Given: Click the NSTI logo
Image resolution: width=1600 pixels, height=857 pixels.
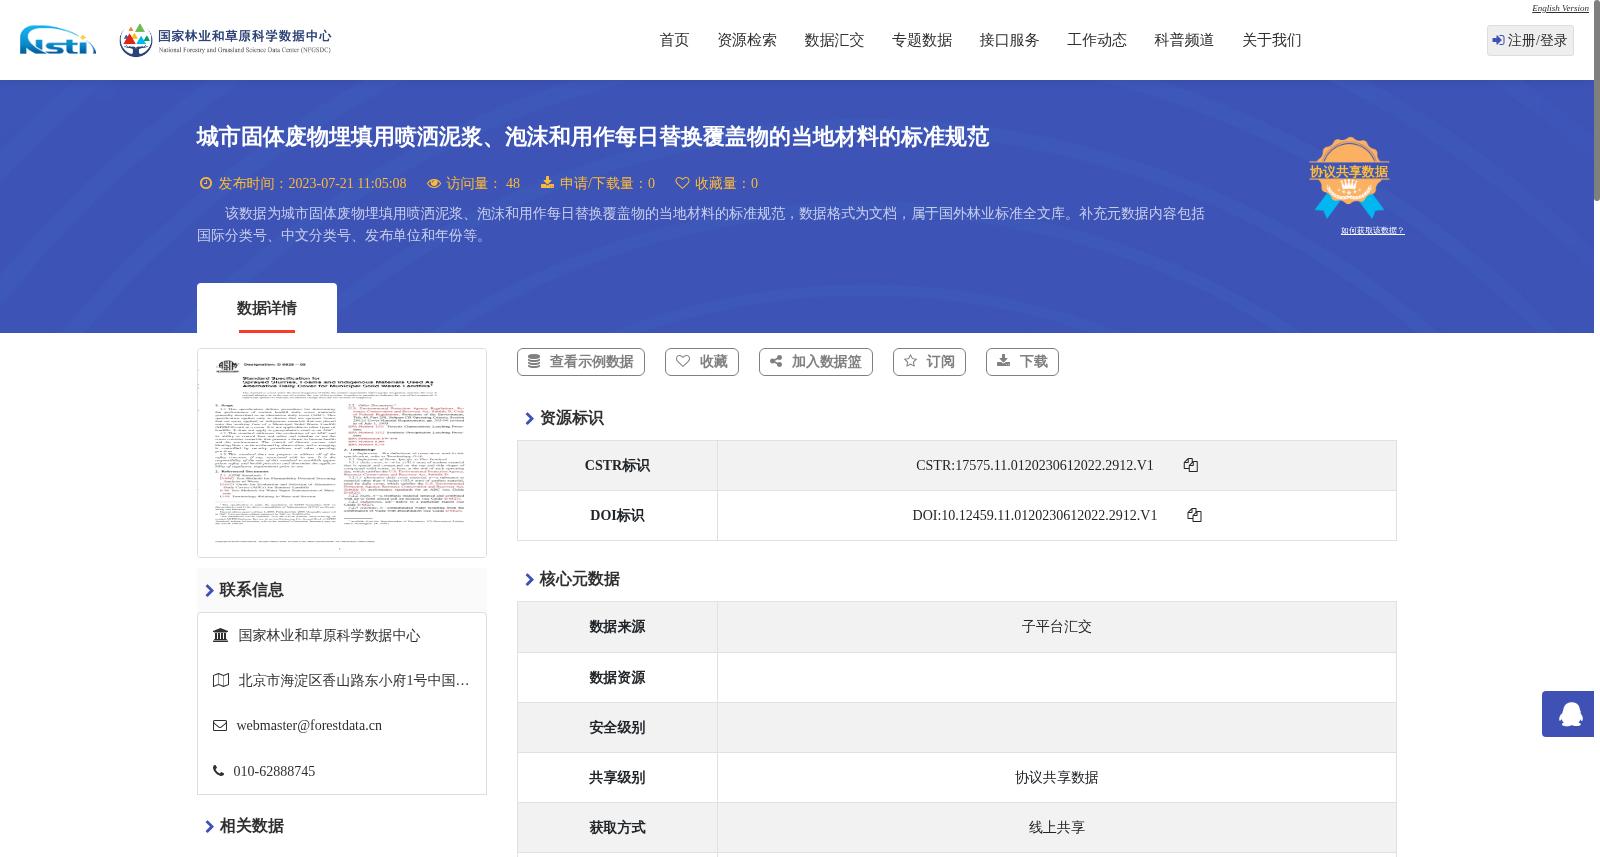Looking at the screenshot, I should pyautogui.click(x=58, y=40).
